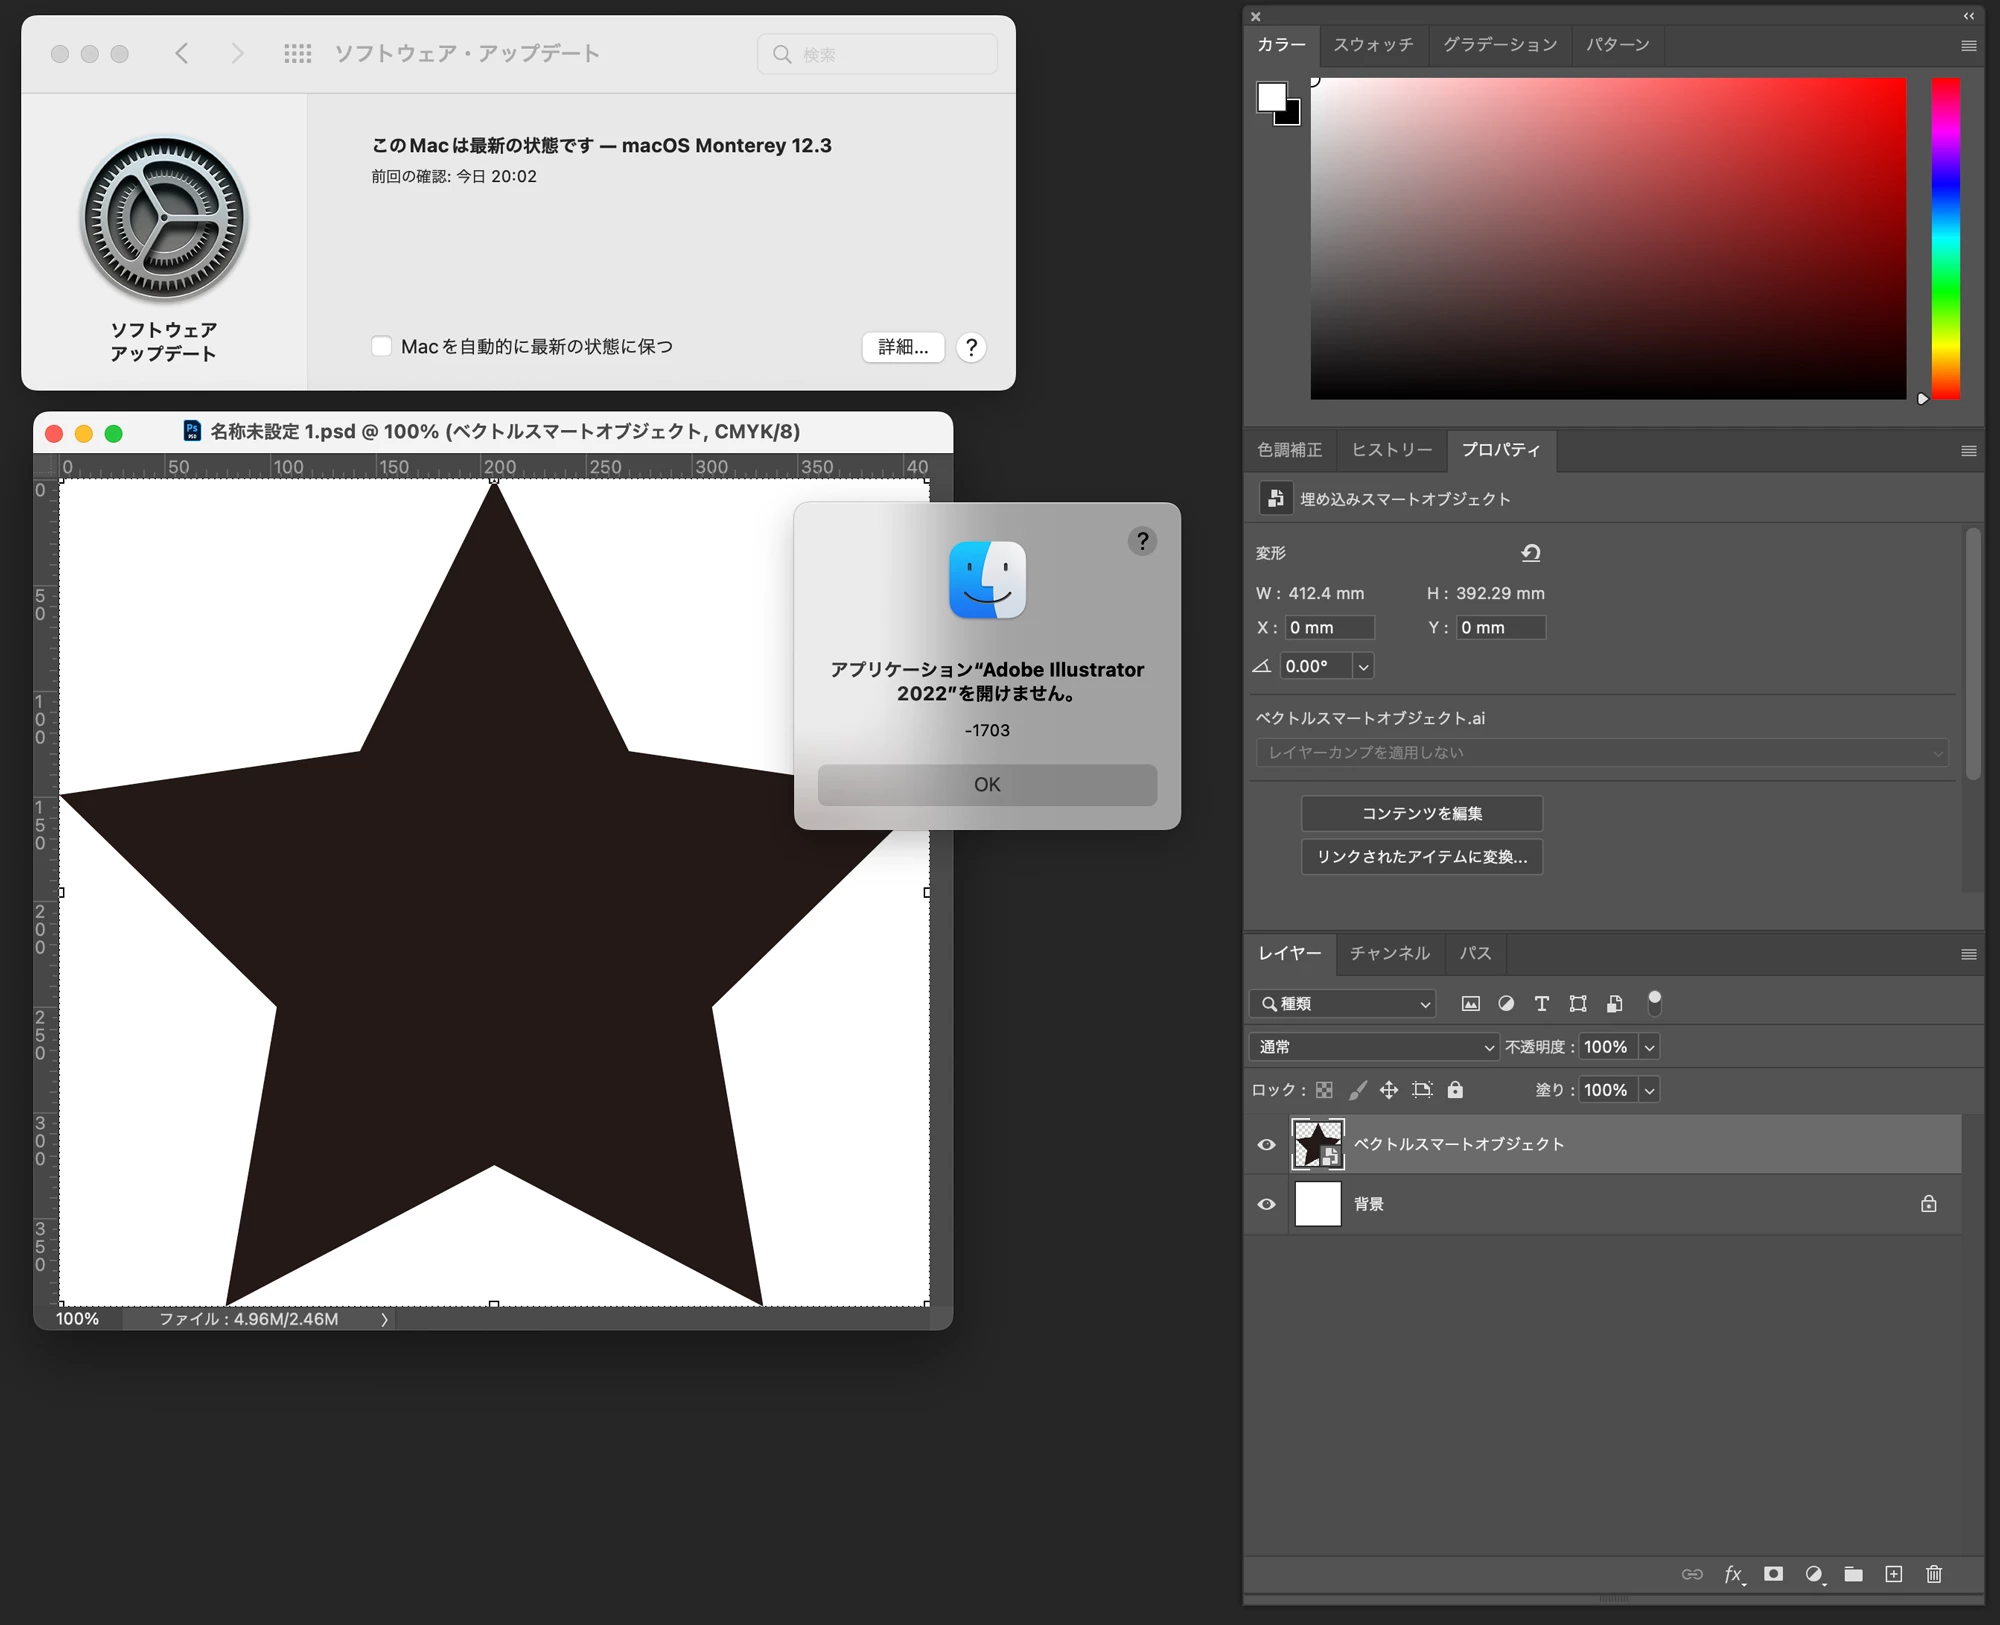Open the 通常 blend mode dropdown
Image resolution: width=2000 pixels, height=1625 pixels.
point(1373,1047)
